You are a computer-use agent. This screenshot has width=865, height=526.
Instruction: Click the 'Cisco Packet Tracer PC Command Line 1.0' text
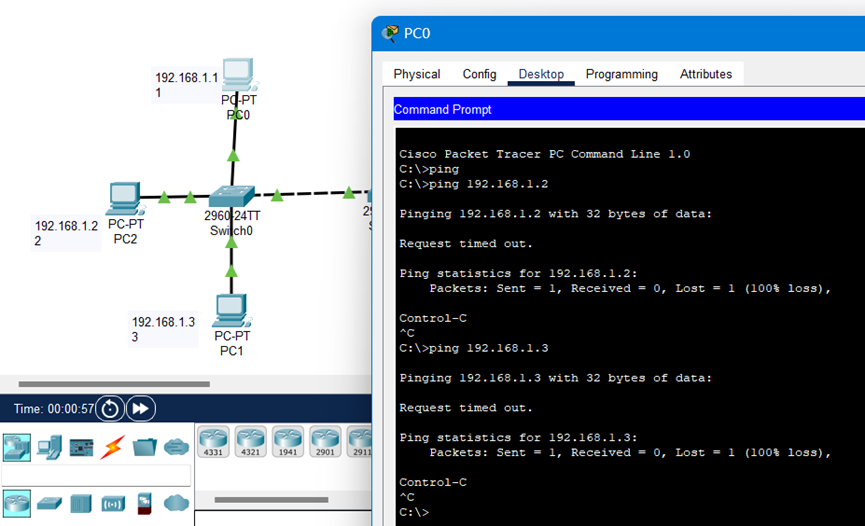544,154
